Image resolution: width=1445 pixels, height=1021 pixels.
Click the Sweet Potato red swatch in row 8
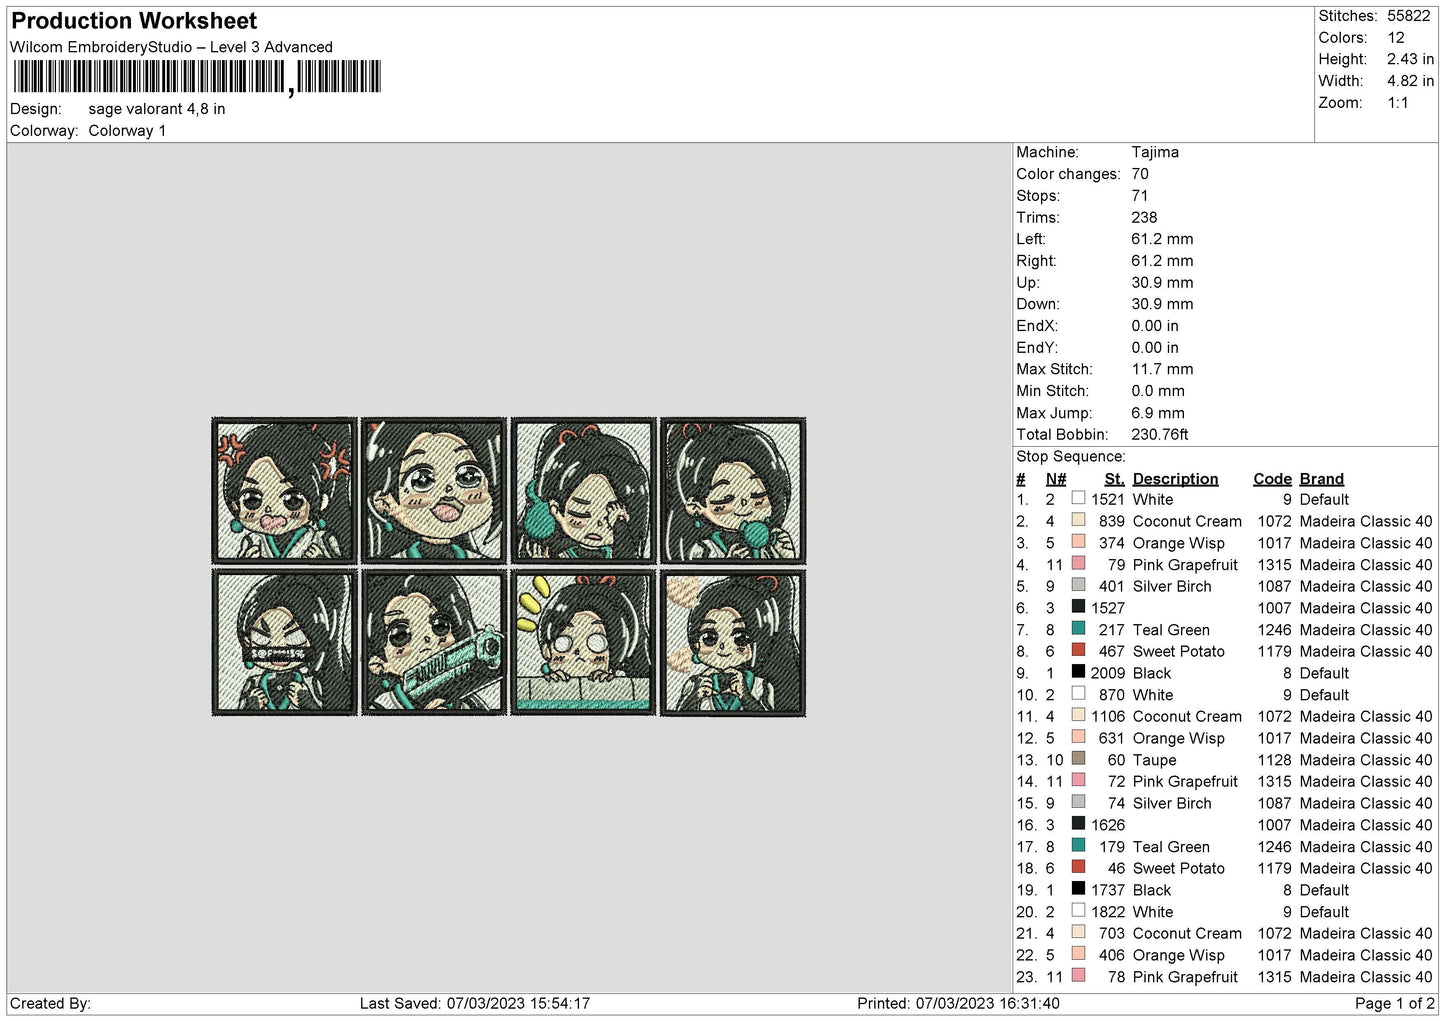tap(1078, 650)
